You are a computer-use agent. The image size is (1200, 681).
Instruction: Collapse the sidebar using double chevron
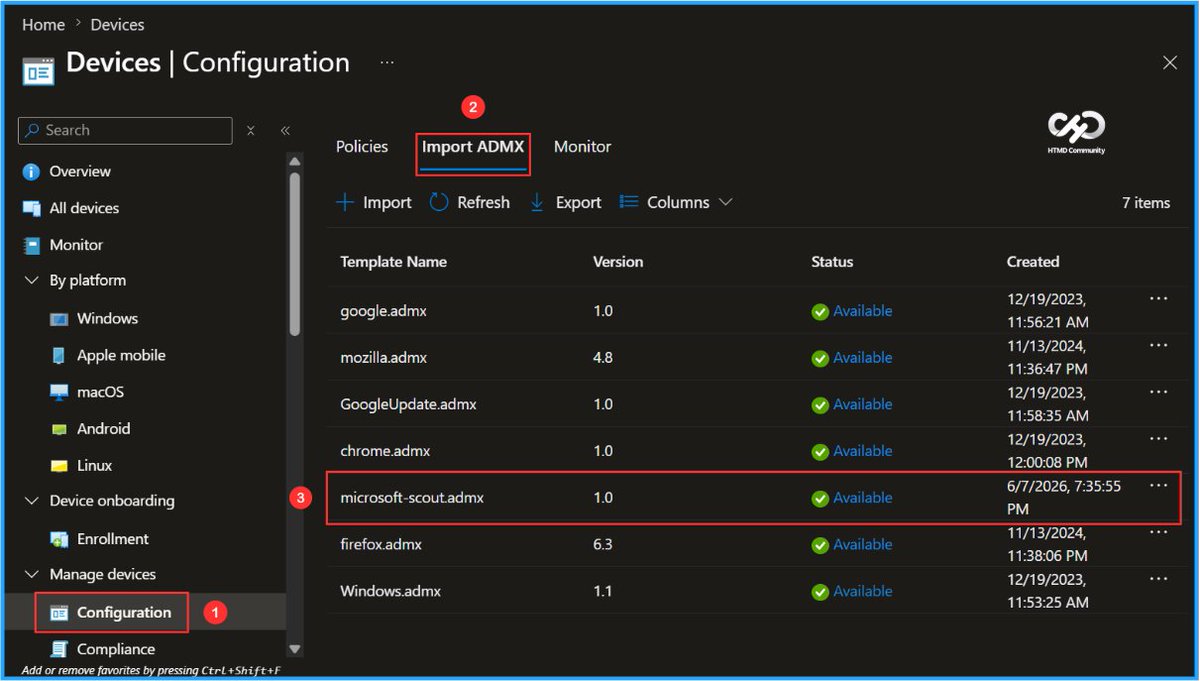[x=285, y=130]
